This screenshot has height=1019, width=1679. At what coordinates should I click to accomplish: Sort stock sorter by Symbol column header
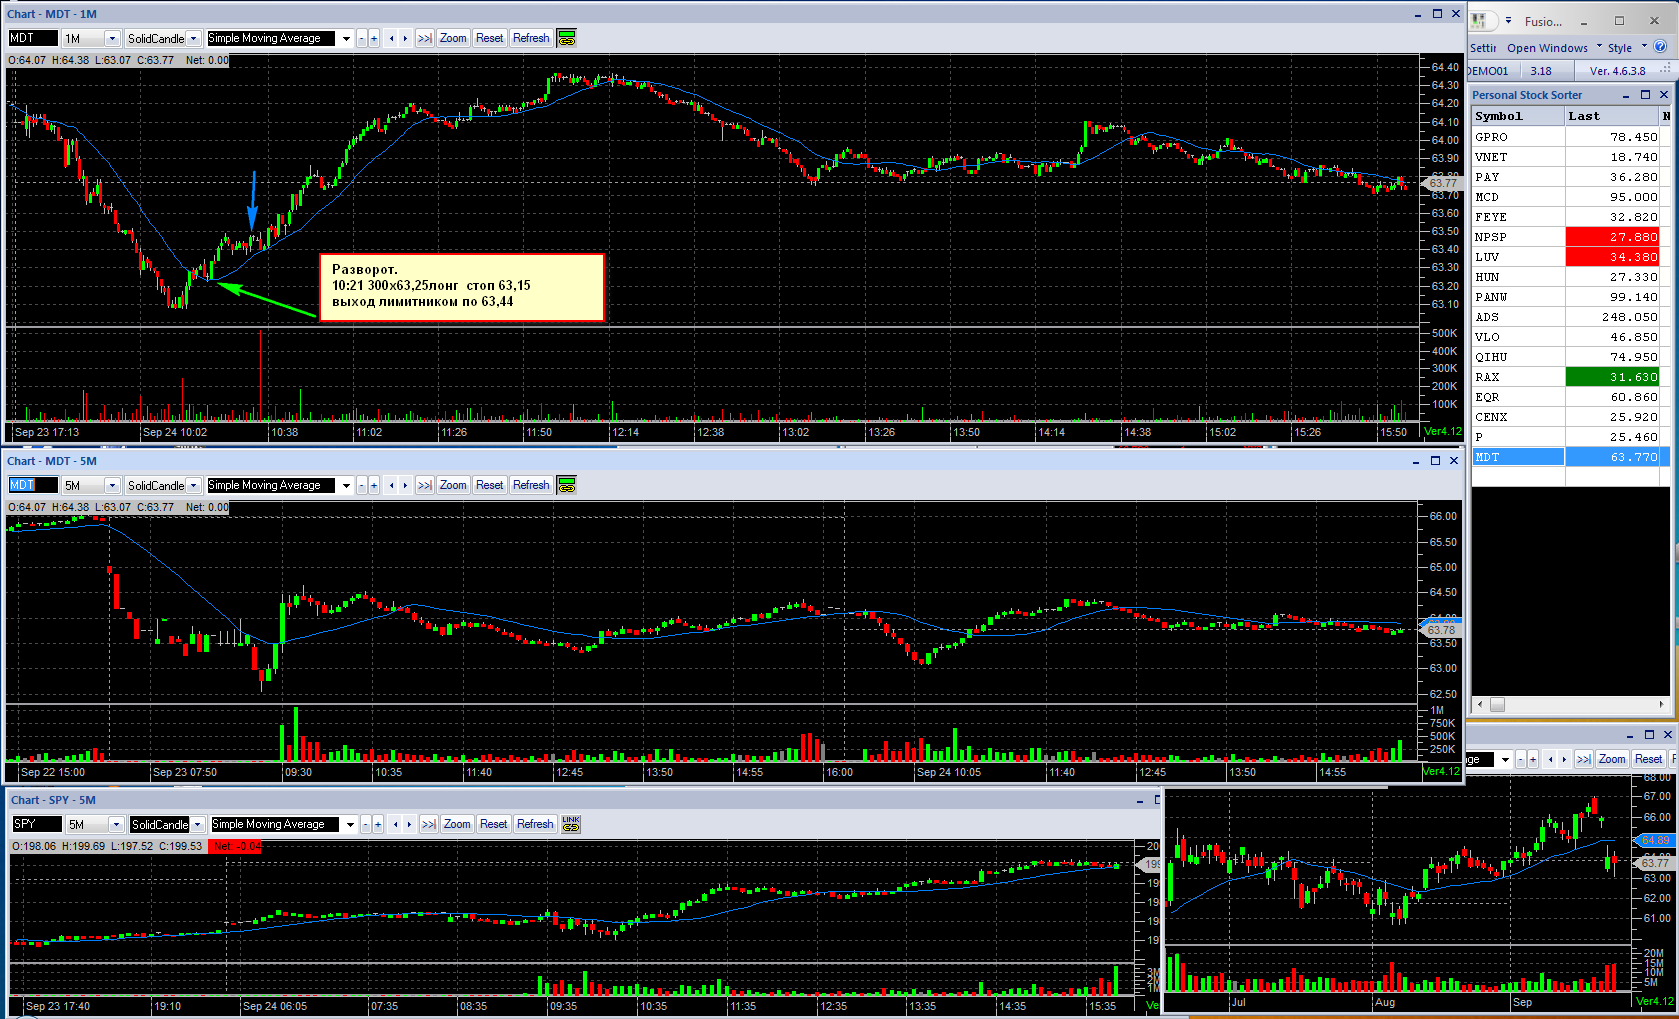pyautogui.click(x=1517, y=116)
